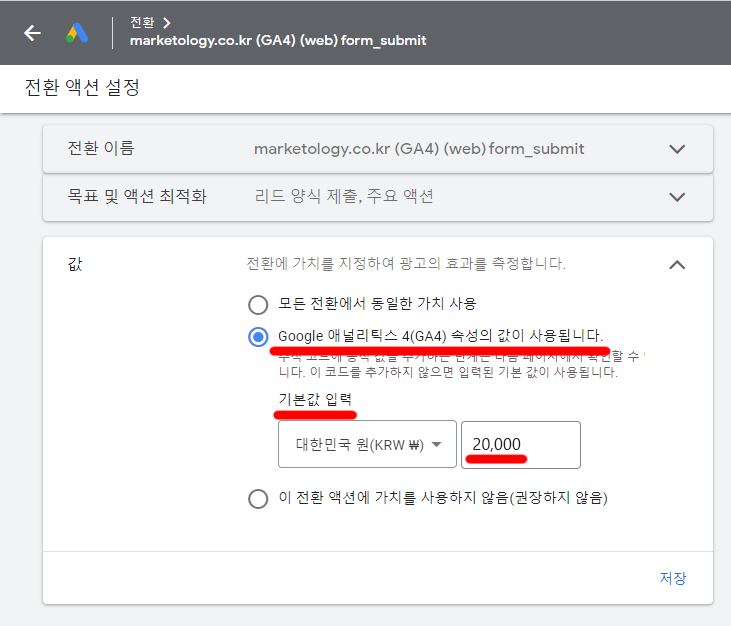This screenshot has height=626, width=731.
Task: Expand the 목표 및 액션 최적화 section
Action: click(677, 197)
